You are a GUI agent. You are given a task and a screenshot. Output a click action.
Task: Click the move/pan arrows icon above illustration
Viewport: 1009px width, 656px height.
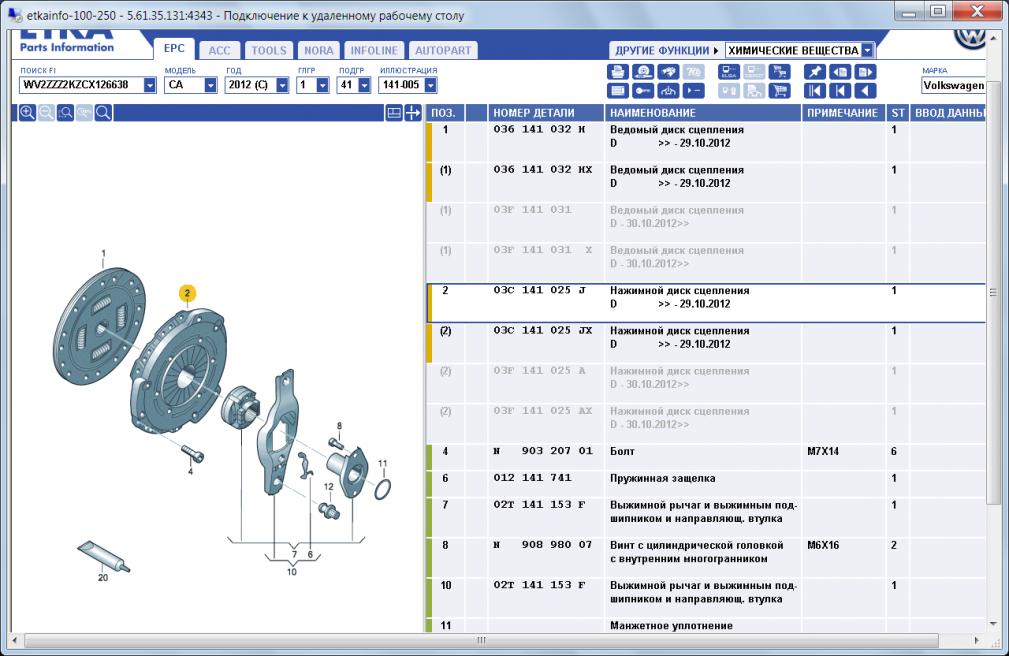point(412,113)
